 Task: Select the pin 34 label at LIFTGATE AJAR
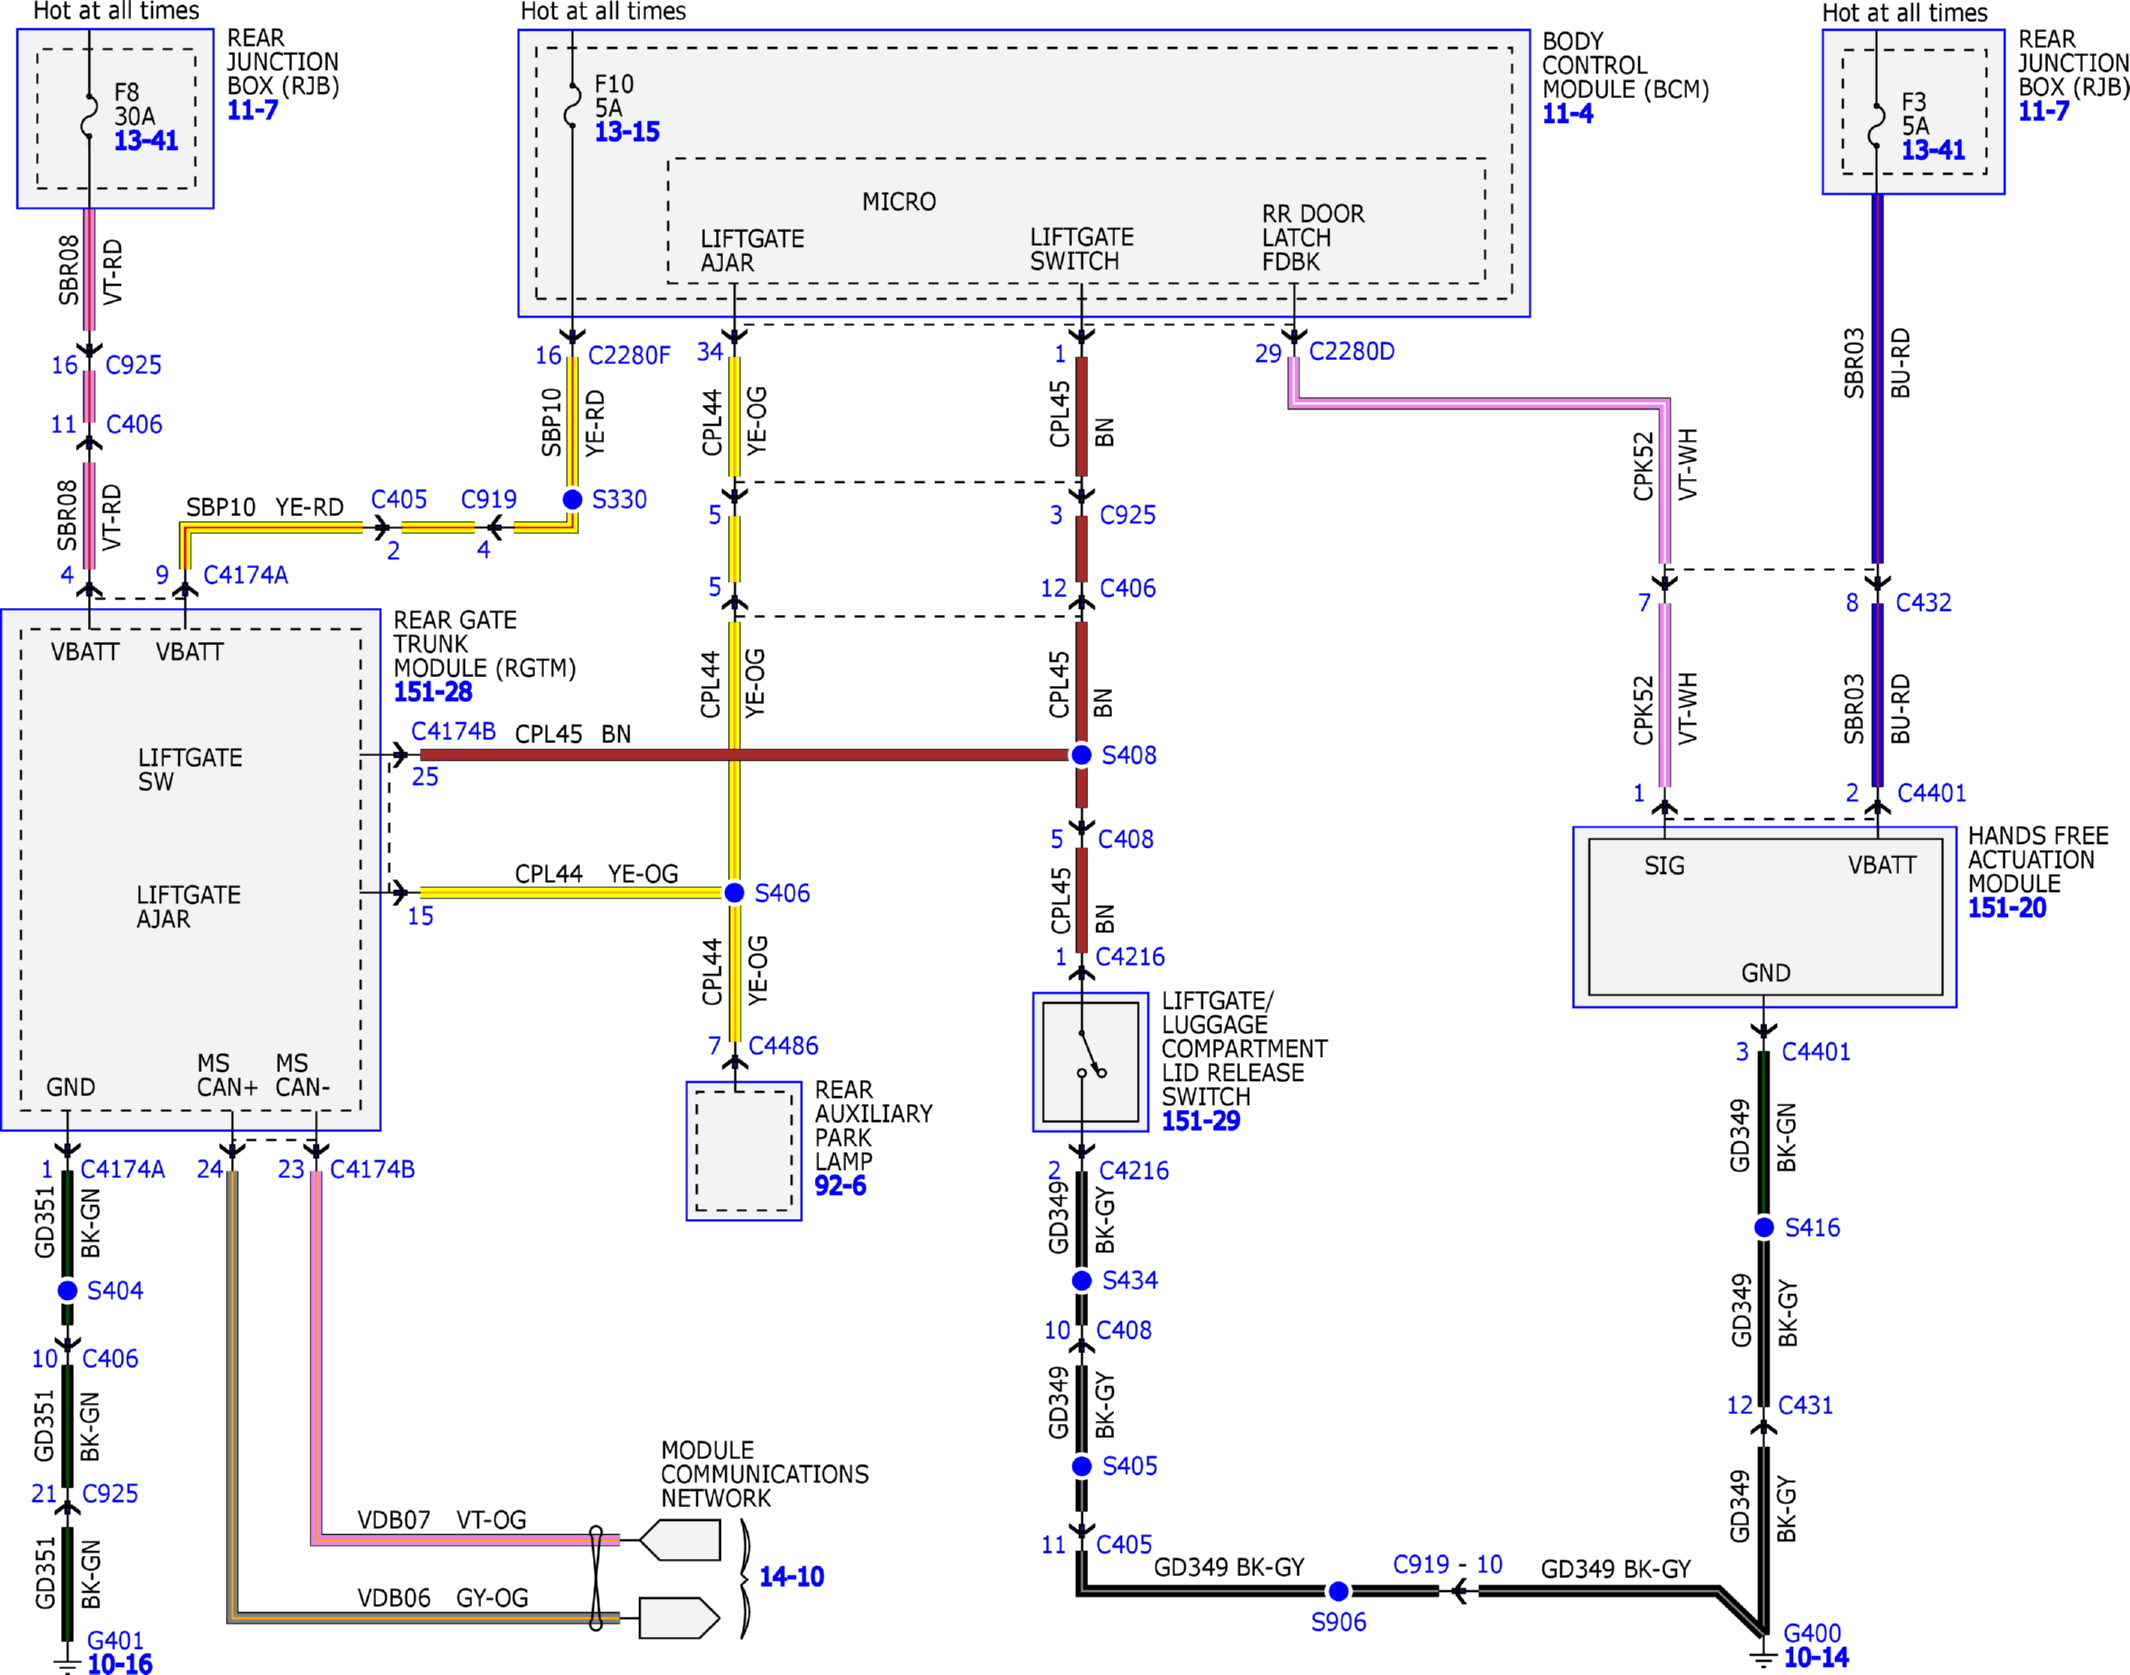tap(710, 352)
